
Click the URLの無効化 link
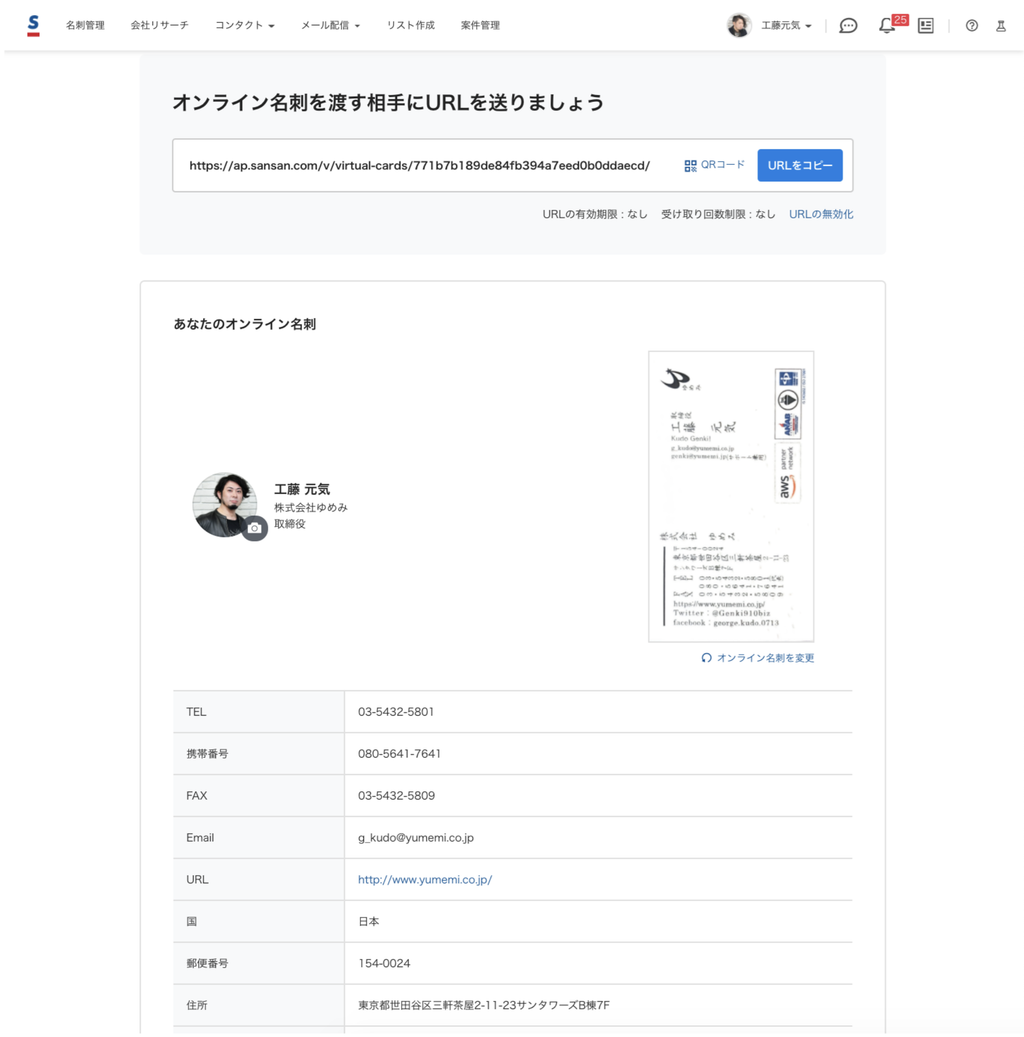point(821,214)
